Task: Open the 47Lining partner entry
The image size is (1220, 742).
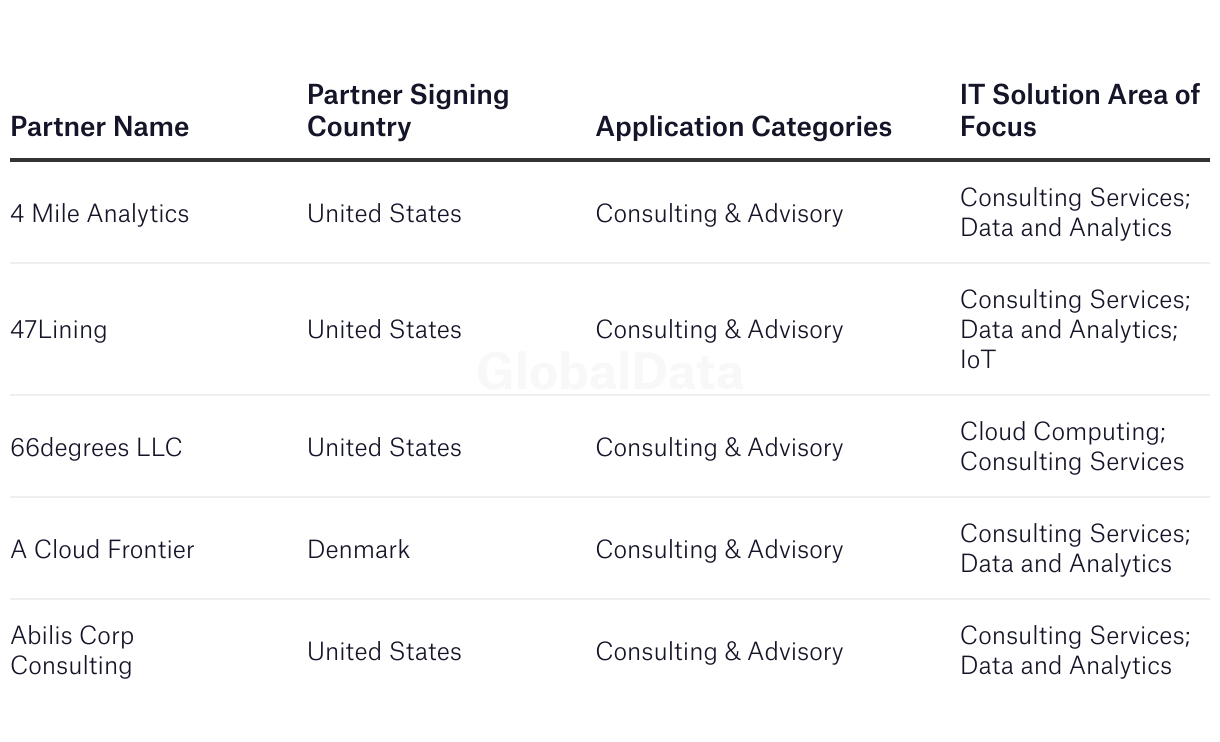Action: (58, 330)
